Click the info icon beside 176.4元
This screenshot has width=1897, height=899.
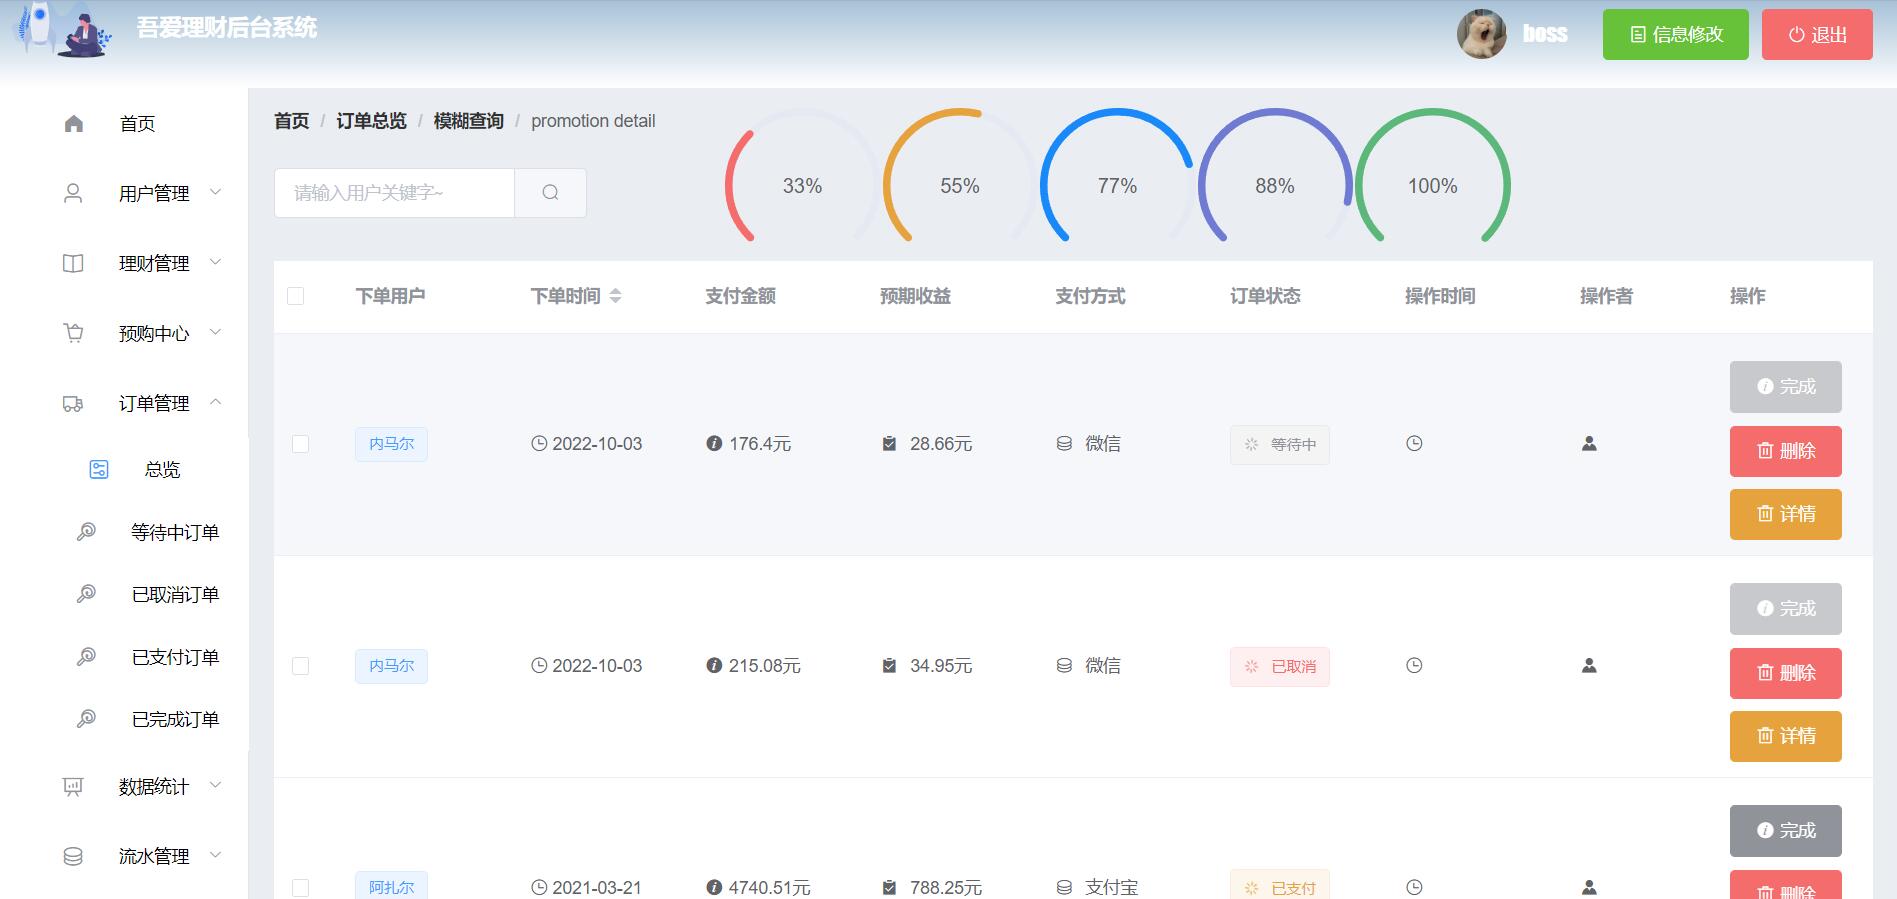pos(714,443)
